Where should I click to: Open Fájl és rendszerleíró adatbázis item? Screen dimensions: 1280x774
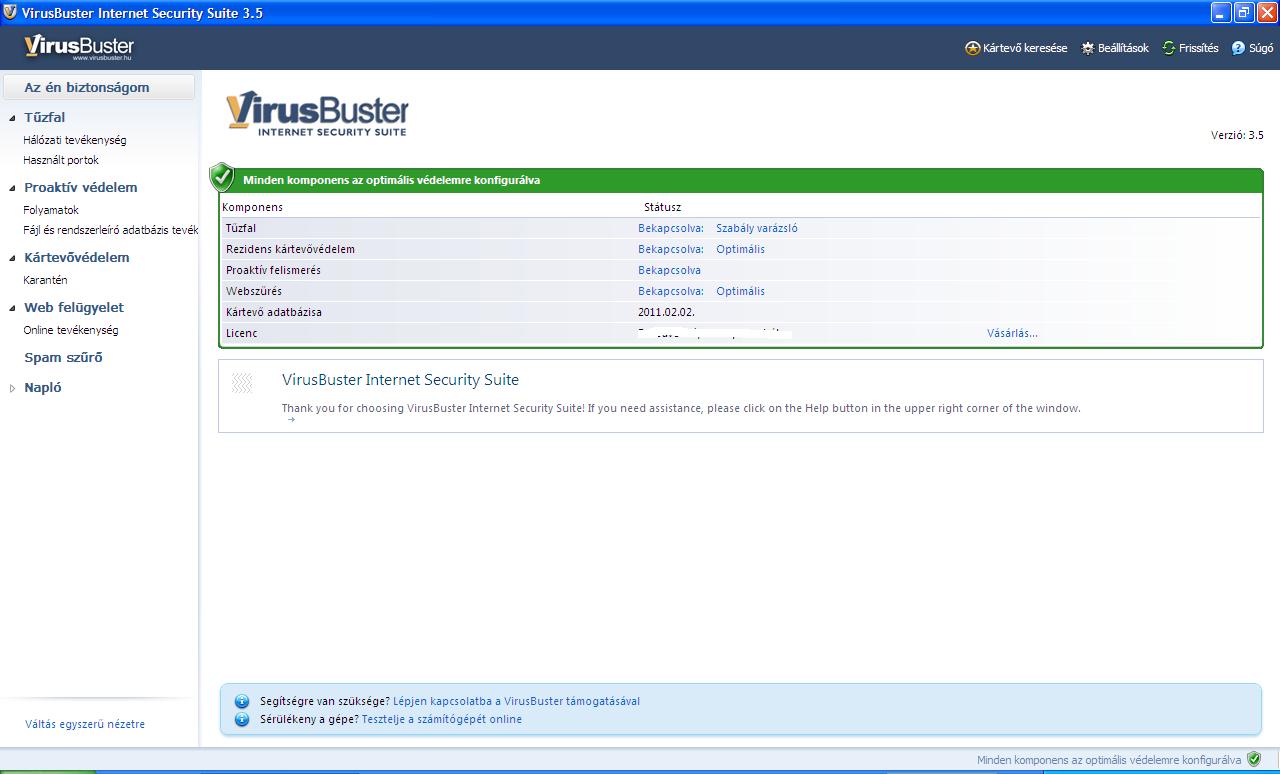[111, 230]
